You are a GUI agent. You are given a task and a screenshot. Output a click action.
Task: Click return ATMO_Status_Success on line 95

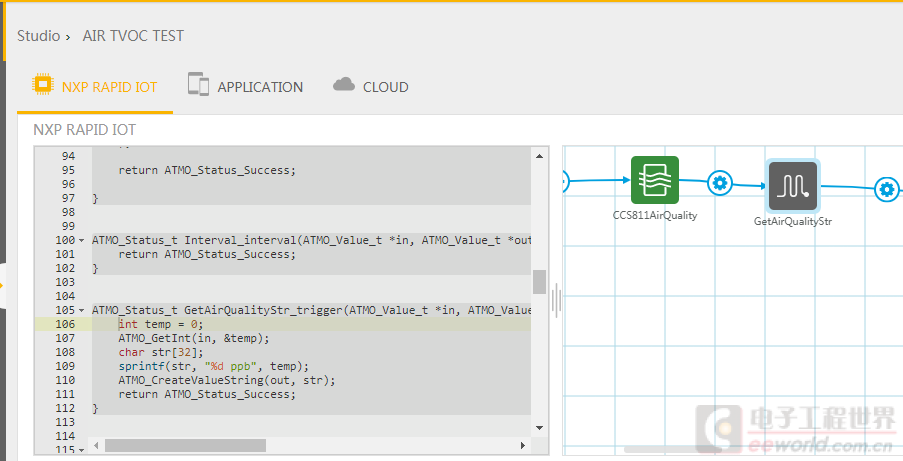[207, 171]
